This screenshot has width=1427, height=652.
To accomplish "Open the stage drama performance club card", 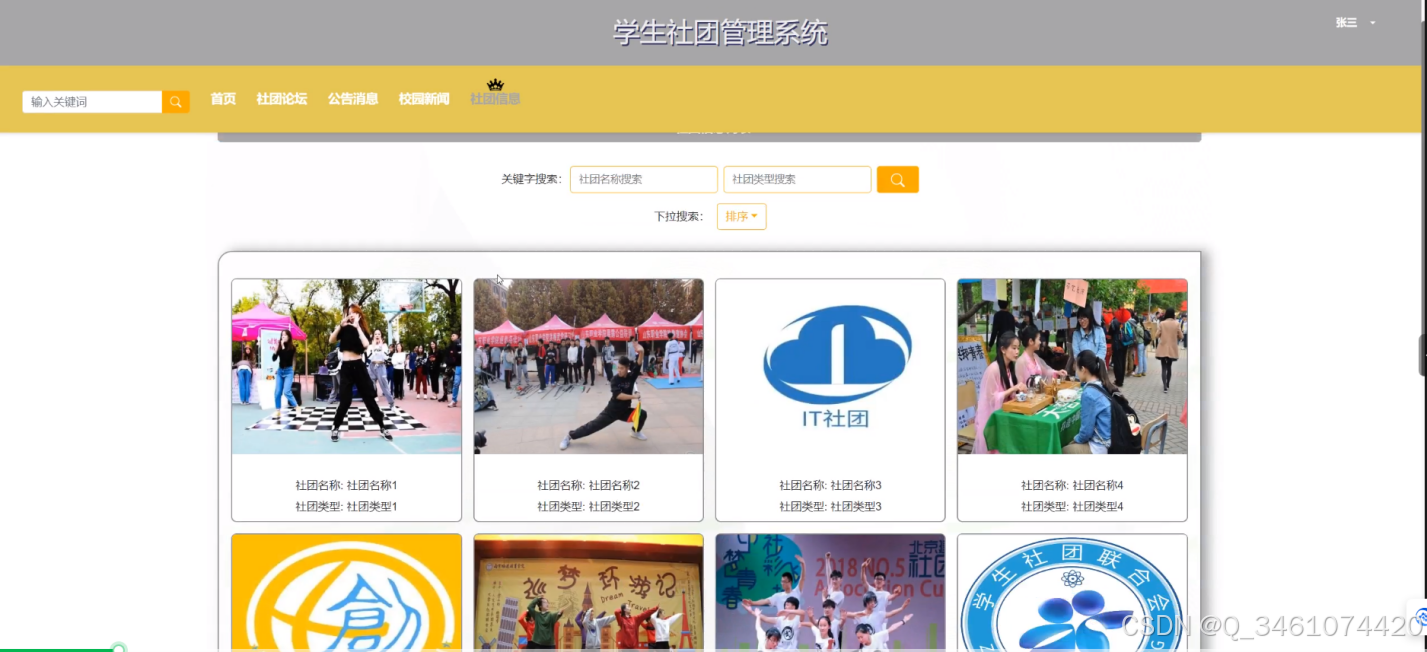I will [x=588, y=593].
